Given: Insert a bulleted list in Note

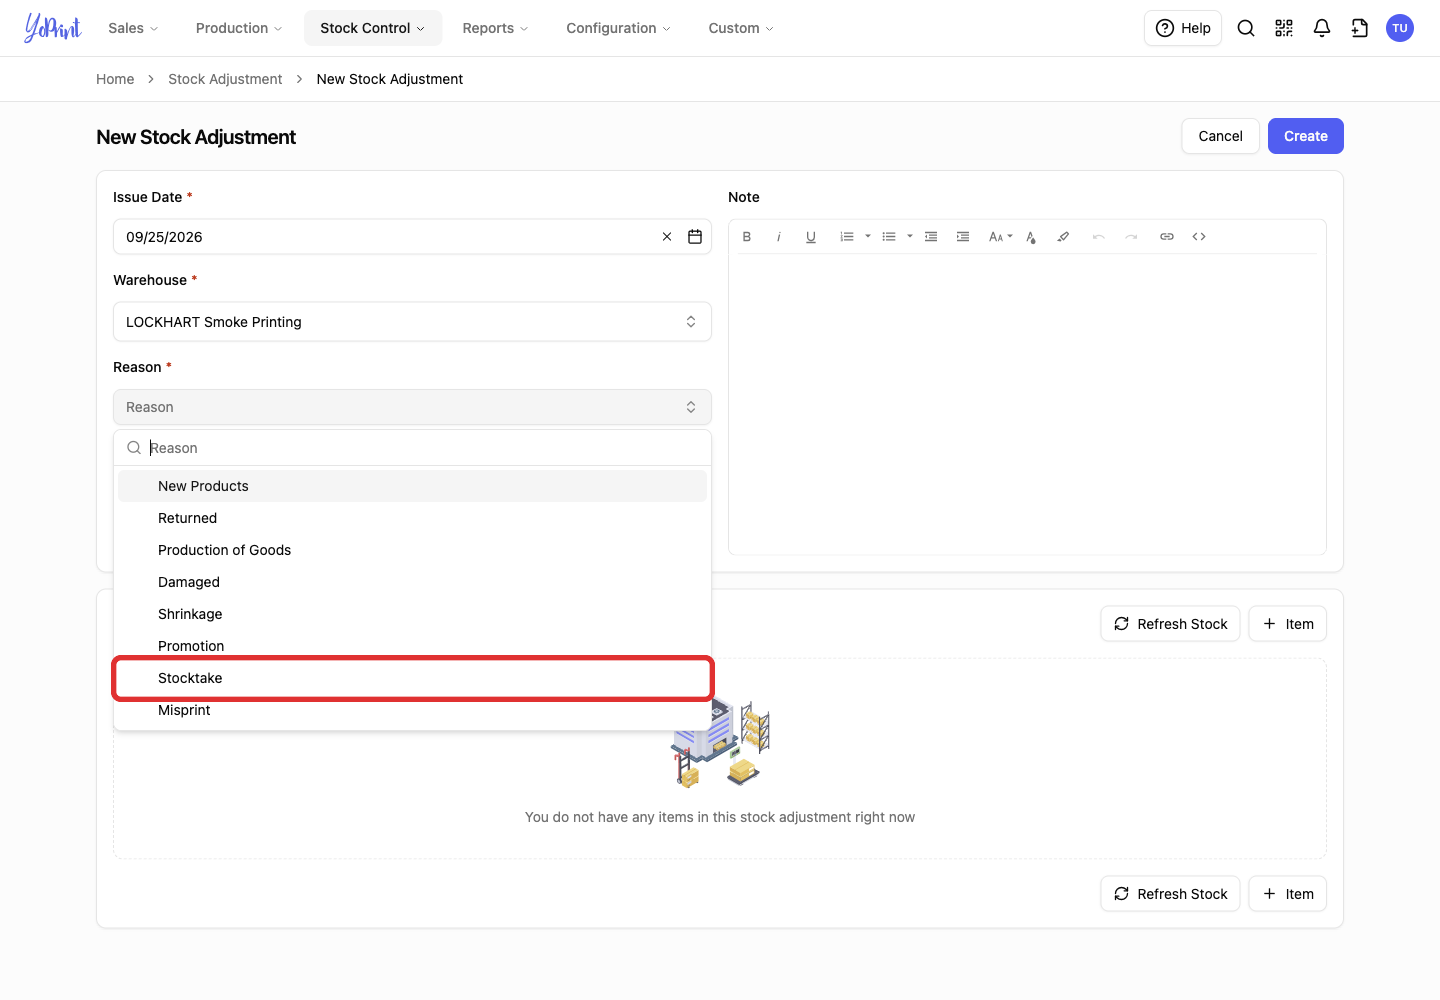Looking at the screenshot, I should point(889,237).
